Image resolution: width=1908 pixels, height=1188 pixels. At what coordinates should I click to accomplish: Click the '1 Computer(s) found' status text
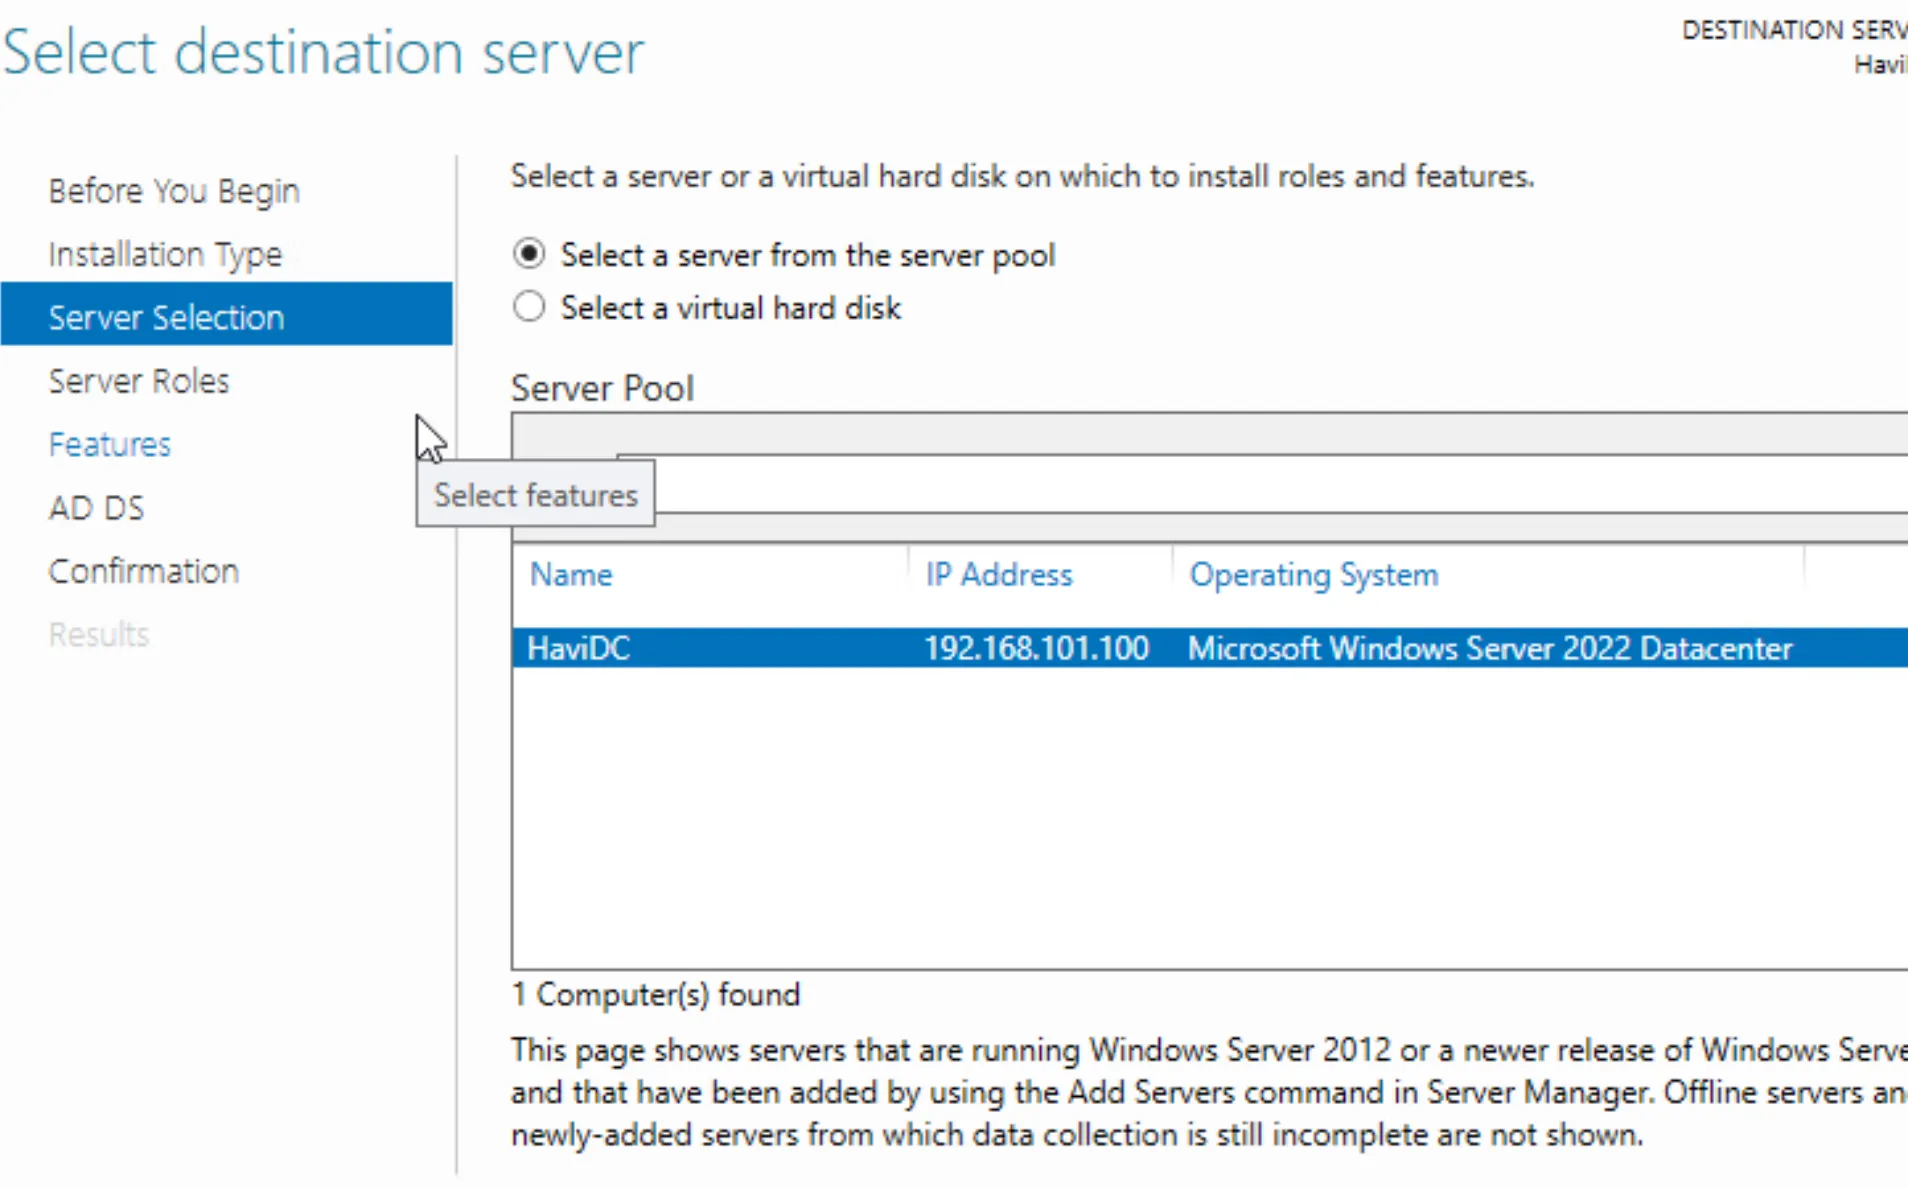(656, 994)
